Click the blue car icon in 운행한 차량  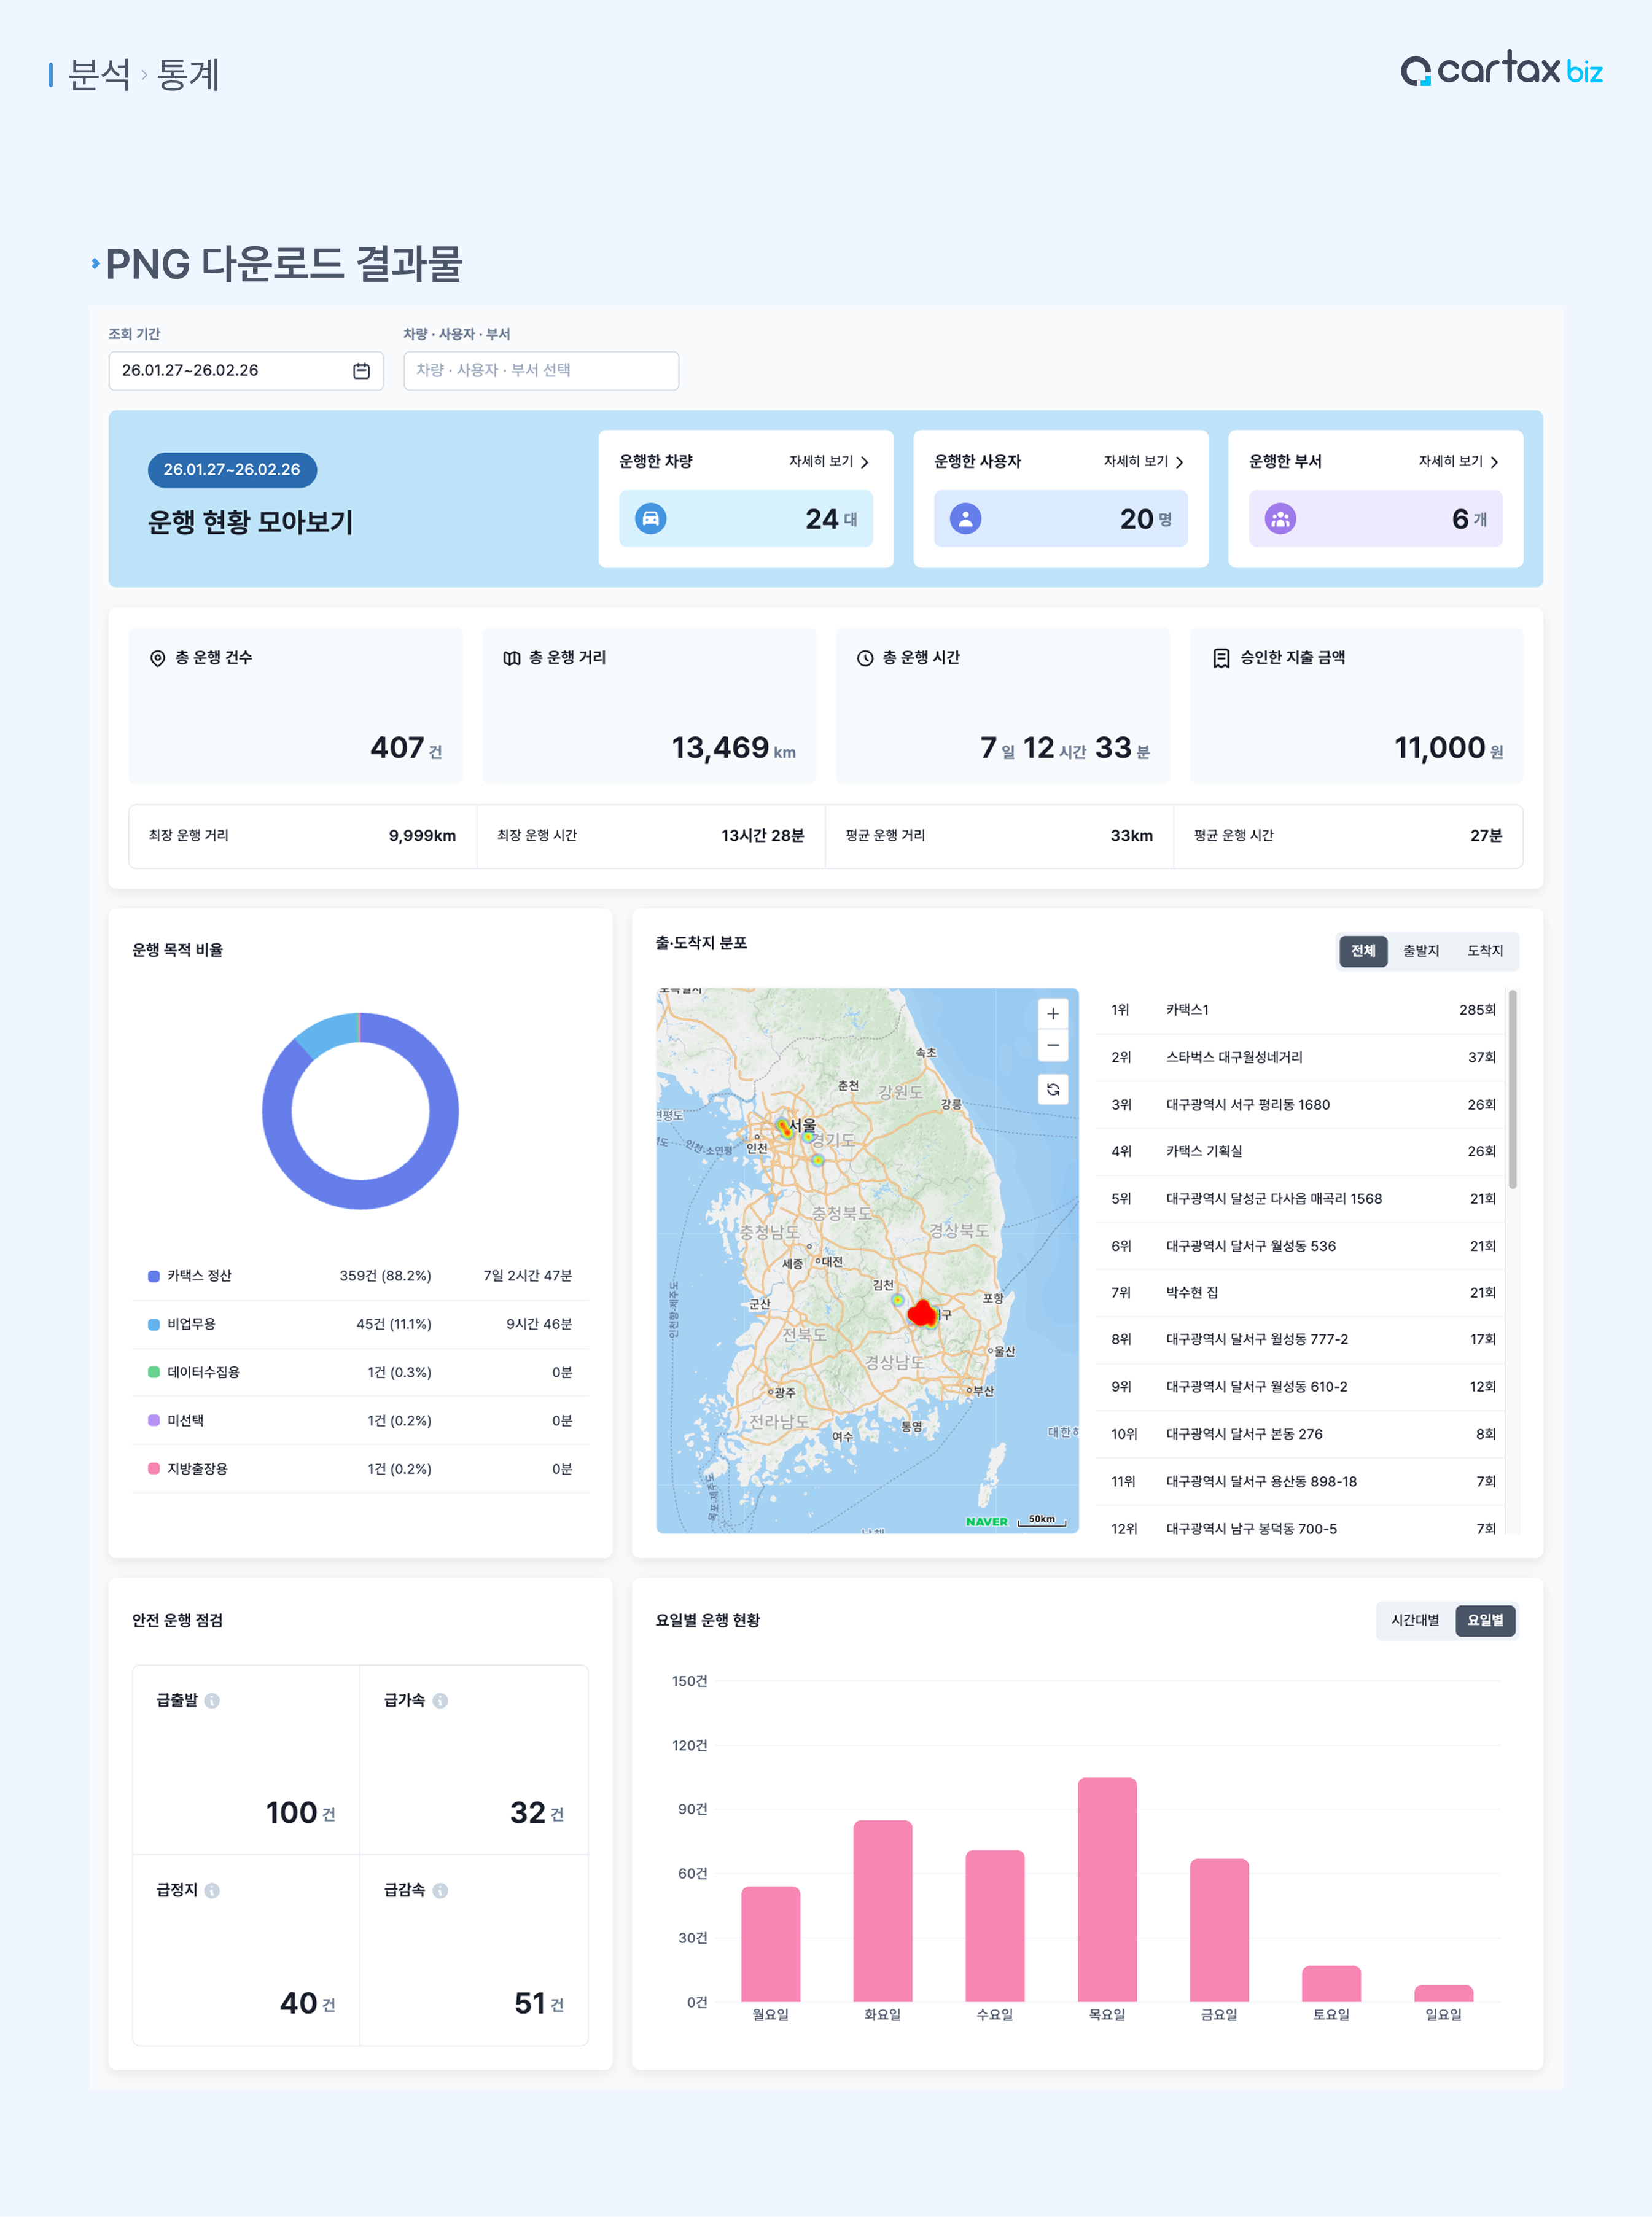point(650,519)
